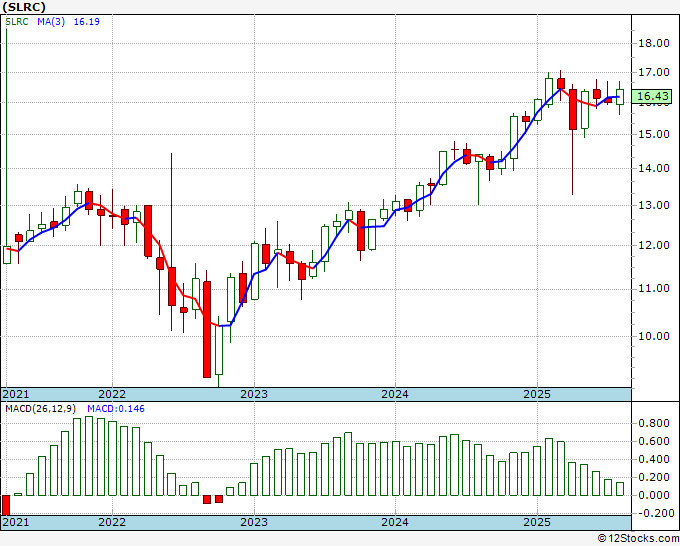Click the 13.00 price axis label
The height and width of the screenshot is (546, 680).
(x=654, y=205)
